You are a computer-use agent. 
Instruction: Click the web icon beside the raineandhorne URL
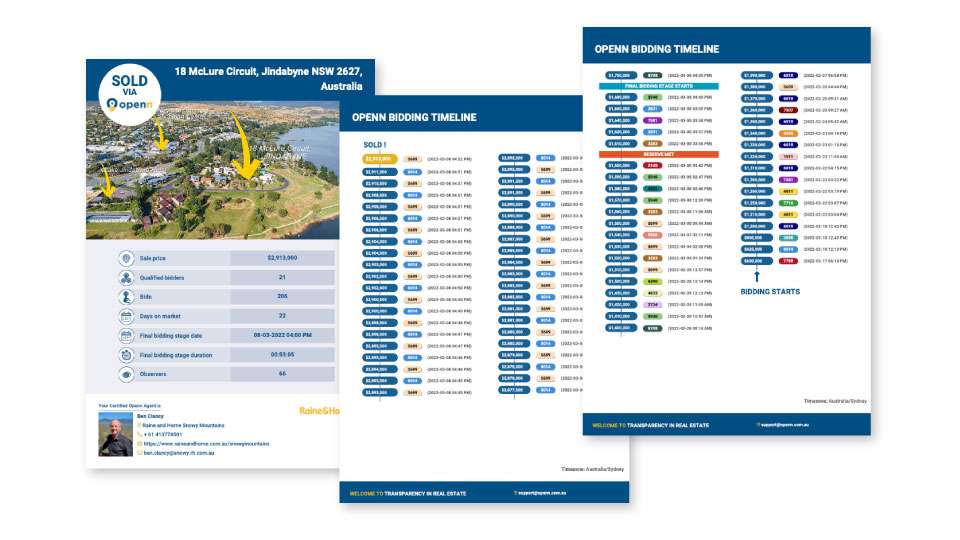(140, 444)
